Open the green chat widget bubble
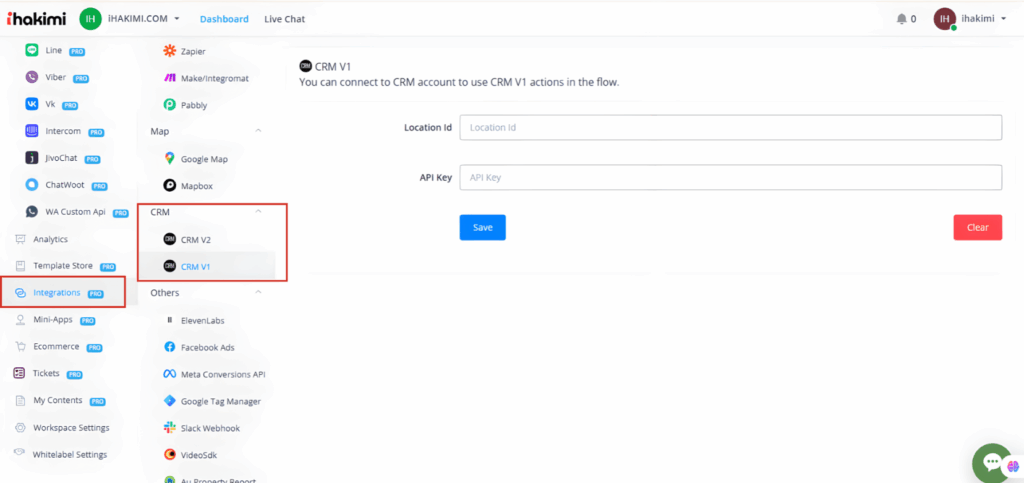The image size is (1024, 483). point(996,462)
